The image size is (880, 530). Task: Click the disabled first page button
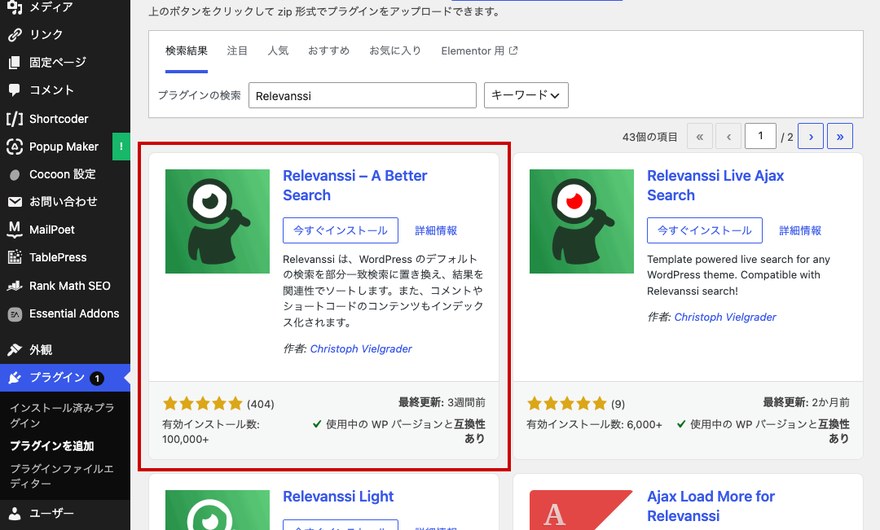pyautogui.click(x=700, y=136)
